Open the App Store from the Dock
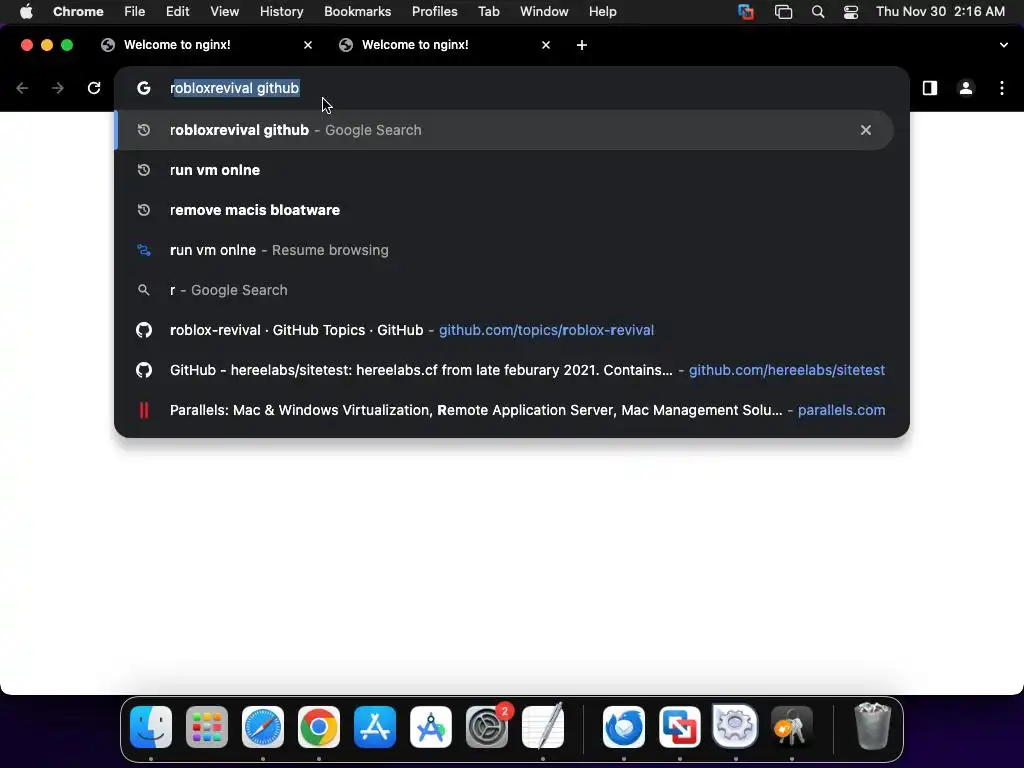 click(375, 727)
